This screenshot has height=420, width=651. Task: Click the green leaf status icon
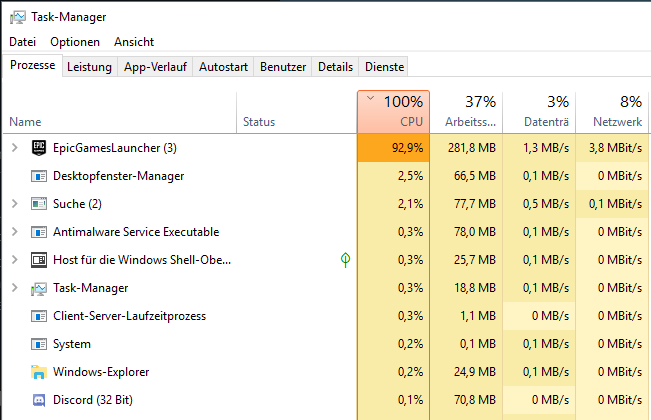(345, 260)
